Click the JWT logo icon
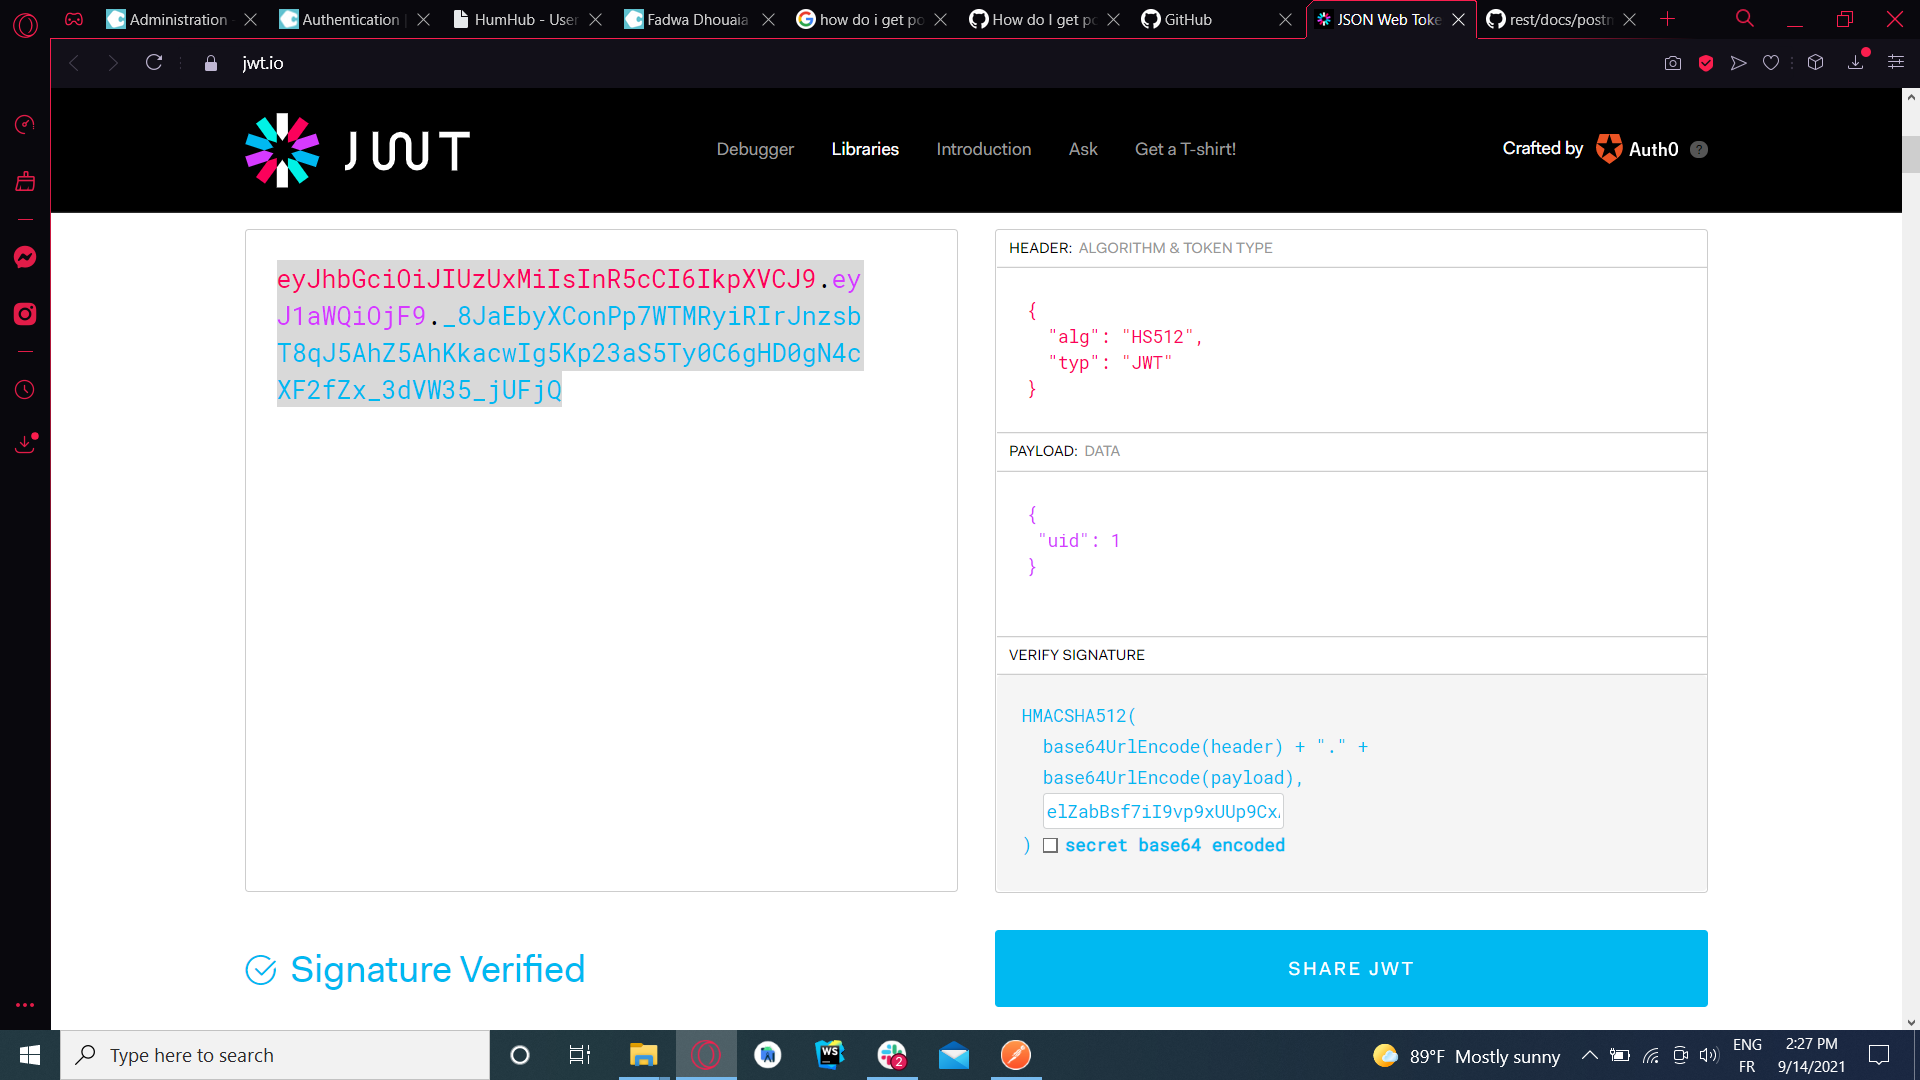 (x=282, y=150)
